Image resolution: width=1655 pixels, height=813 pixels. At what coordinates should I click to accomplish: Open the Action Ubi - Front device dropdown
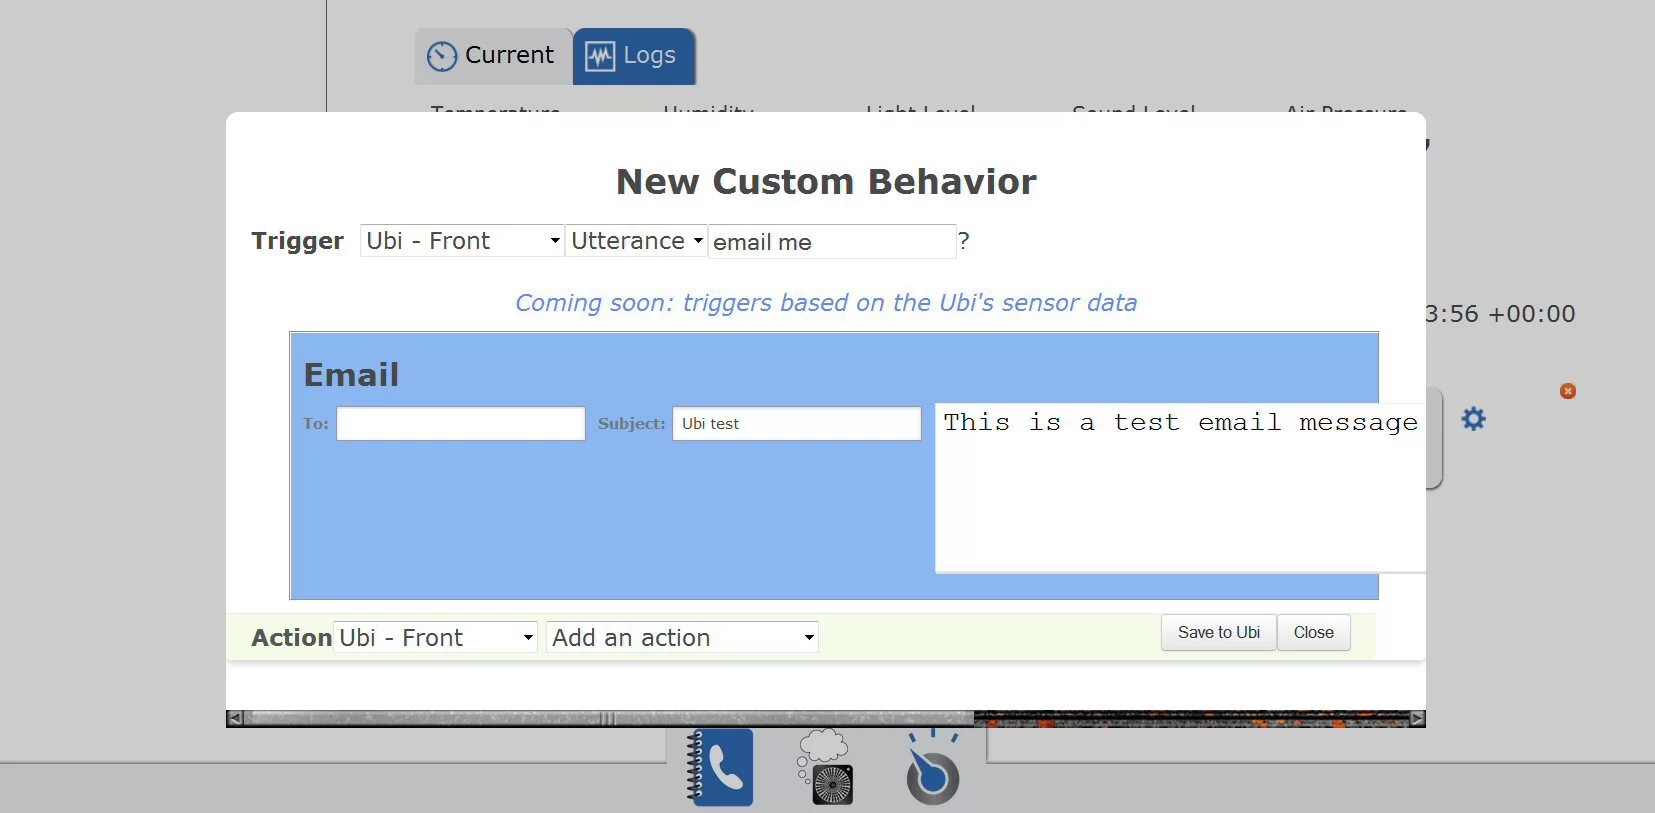point(436,637)
